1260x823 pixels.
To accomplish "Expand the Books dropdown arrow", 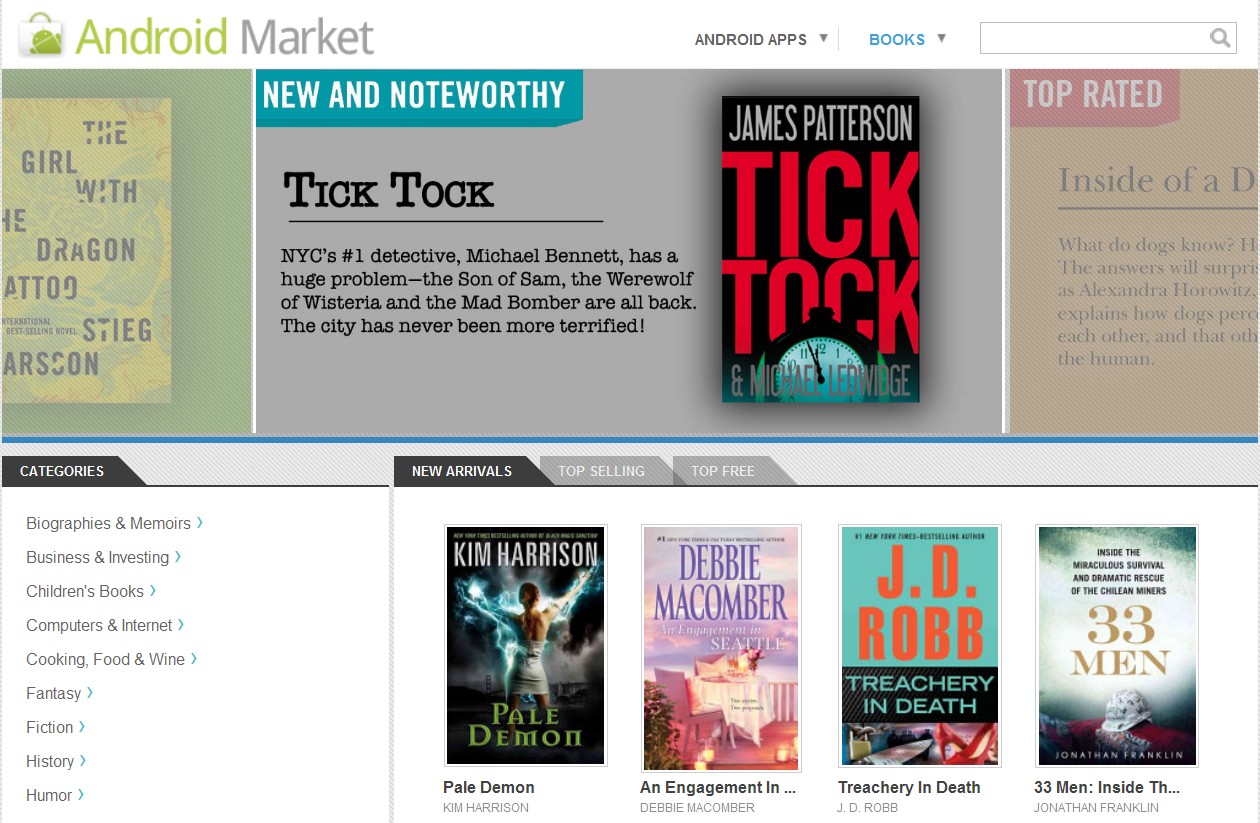I will 941,38.
